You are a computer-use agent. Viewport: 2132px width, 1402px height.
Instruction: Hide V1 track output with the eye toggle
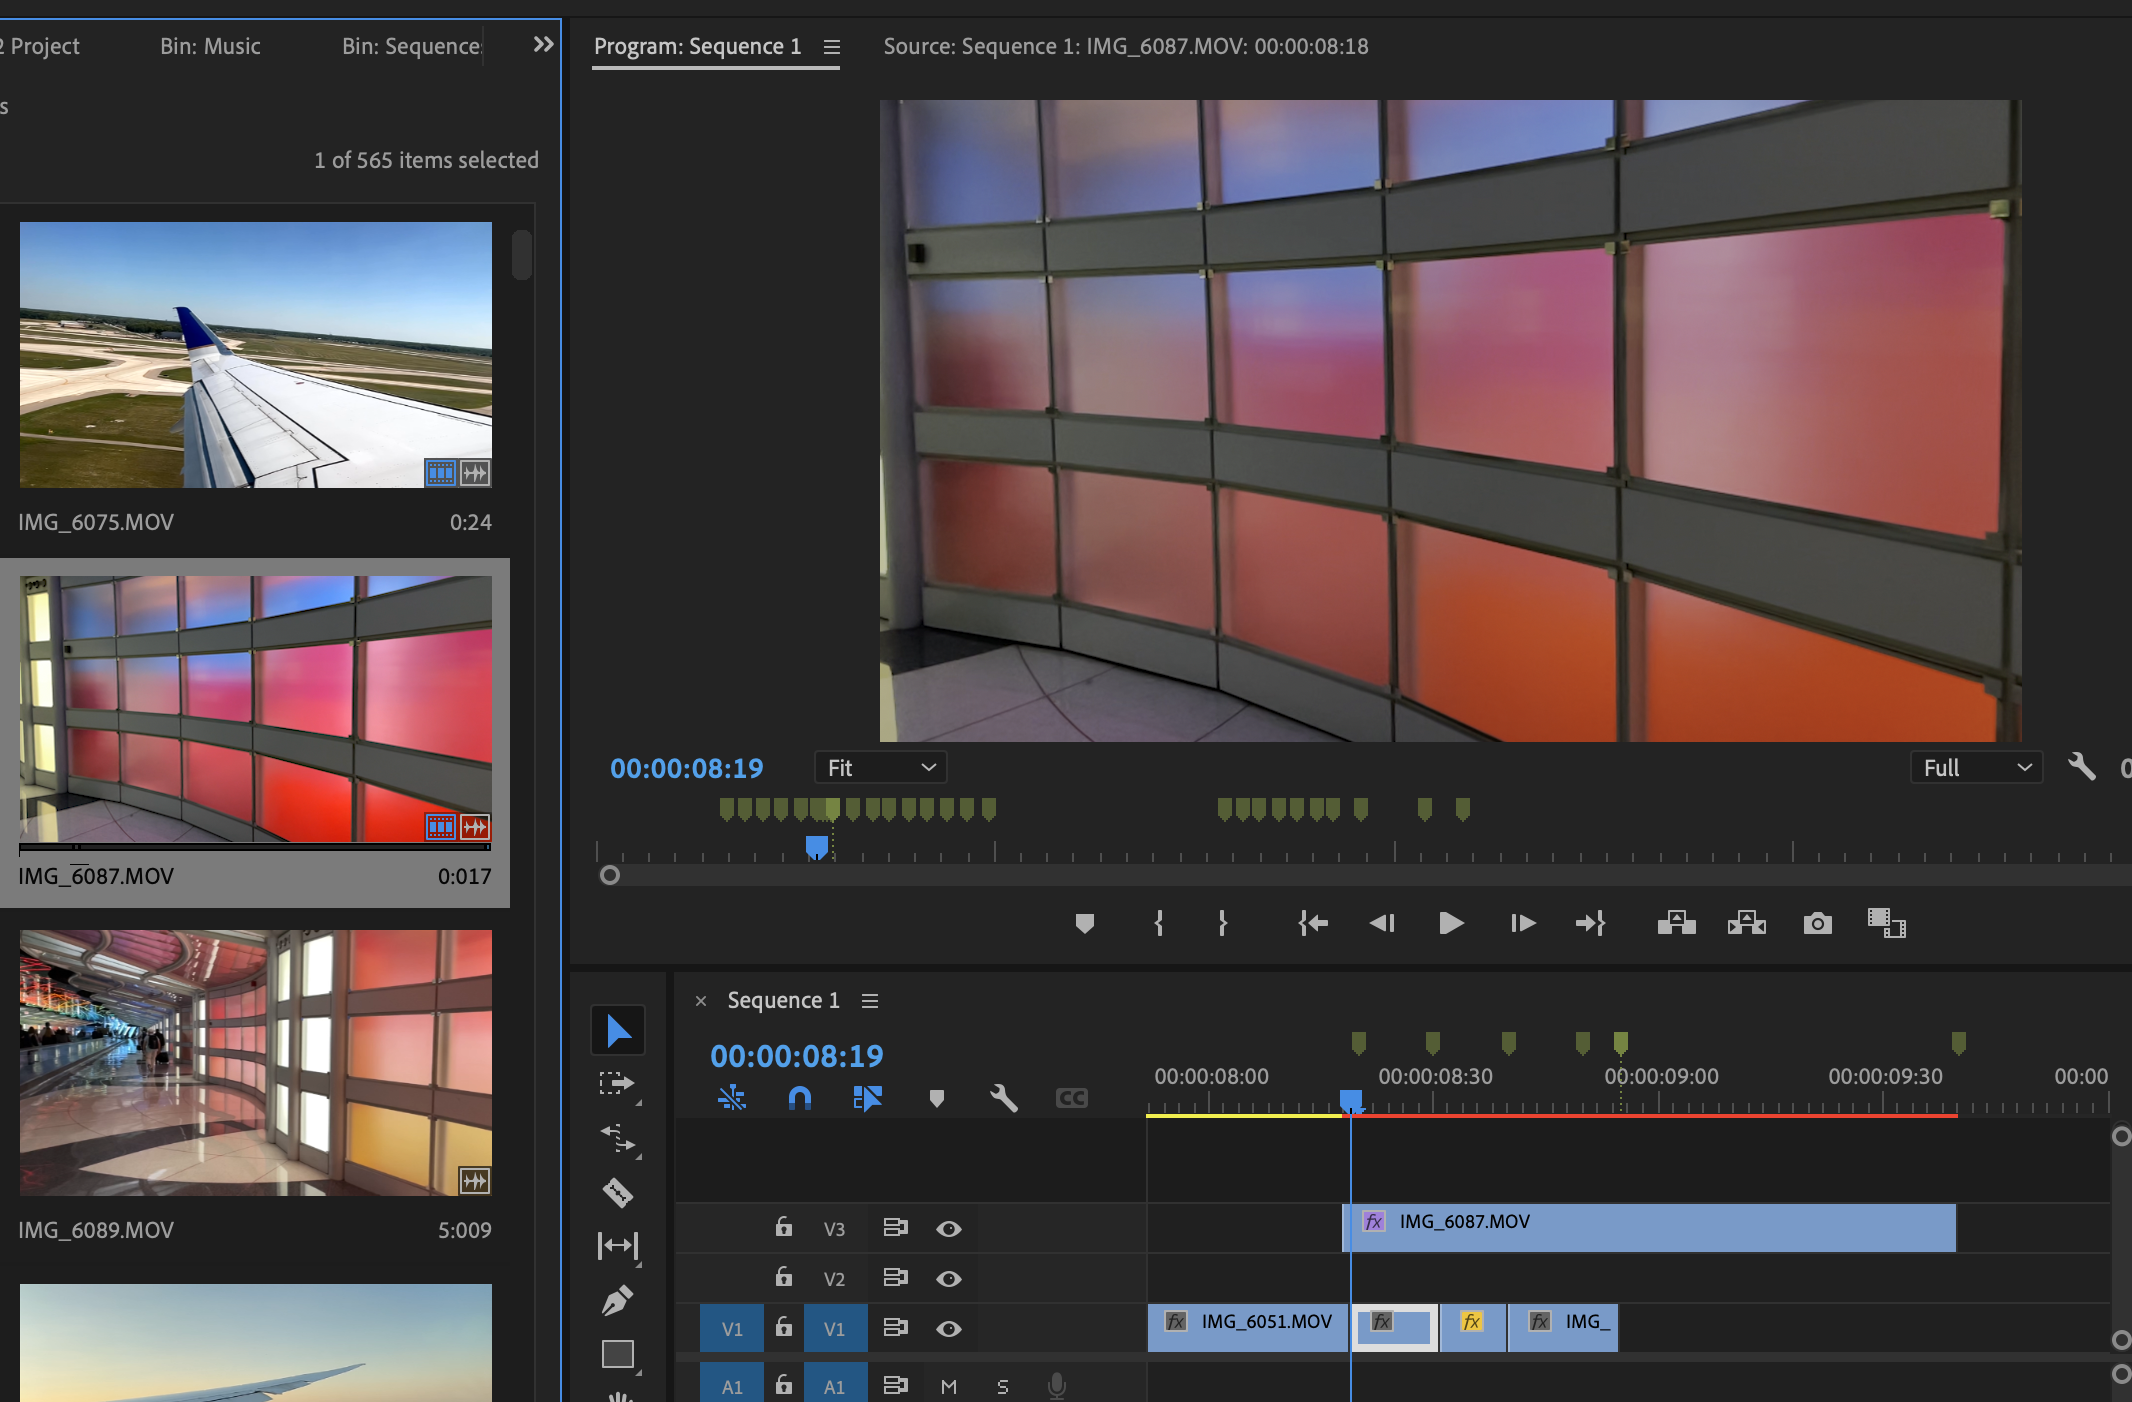click(948, 1328)
